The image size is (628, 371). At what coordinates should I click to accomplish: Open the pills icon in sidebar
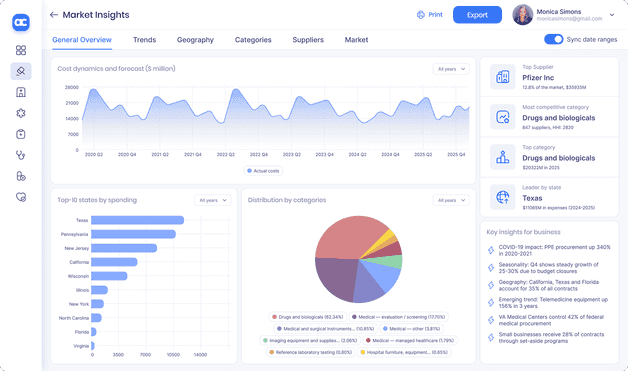click(x=21, y=176)
